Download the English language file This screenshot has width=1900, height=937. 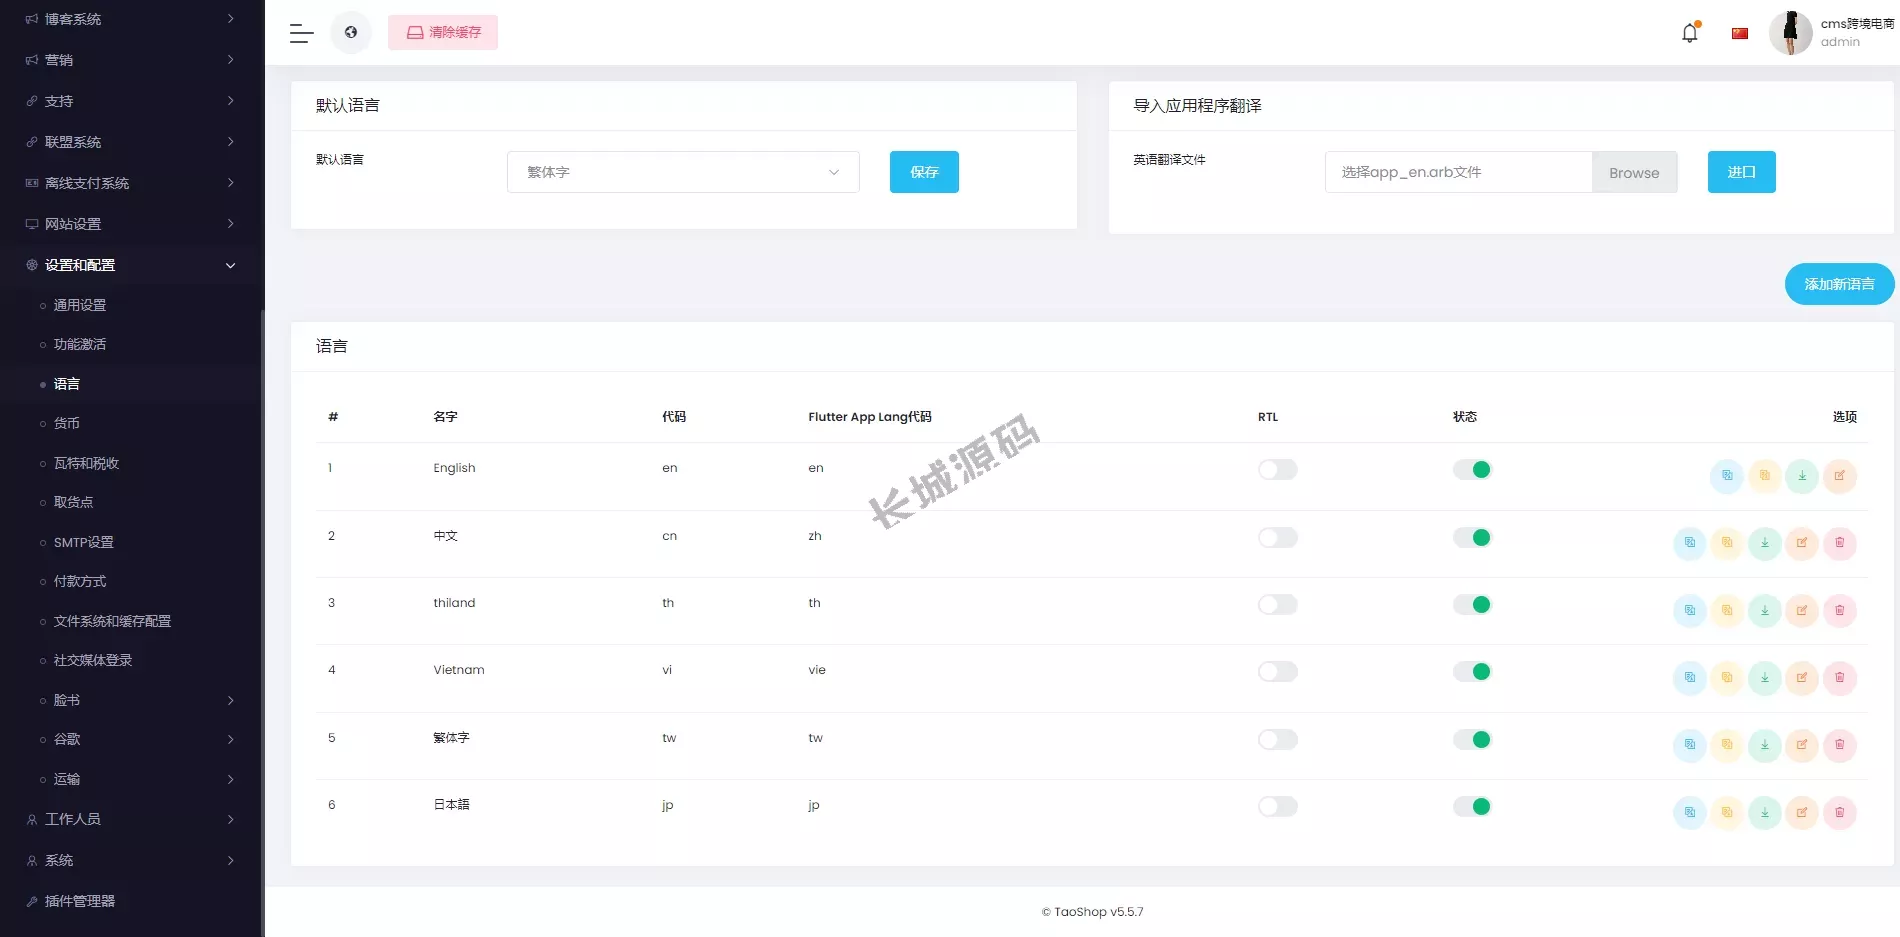(1802, 476)
